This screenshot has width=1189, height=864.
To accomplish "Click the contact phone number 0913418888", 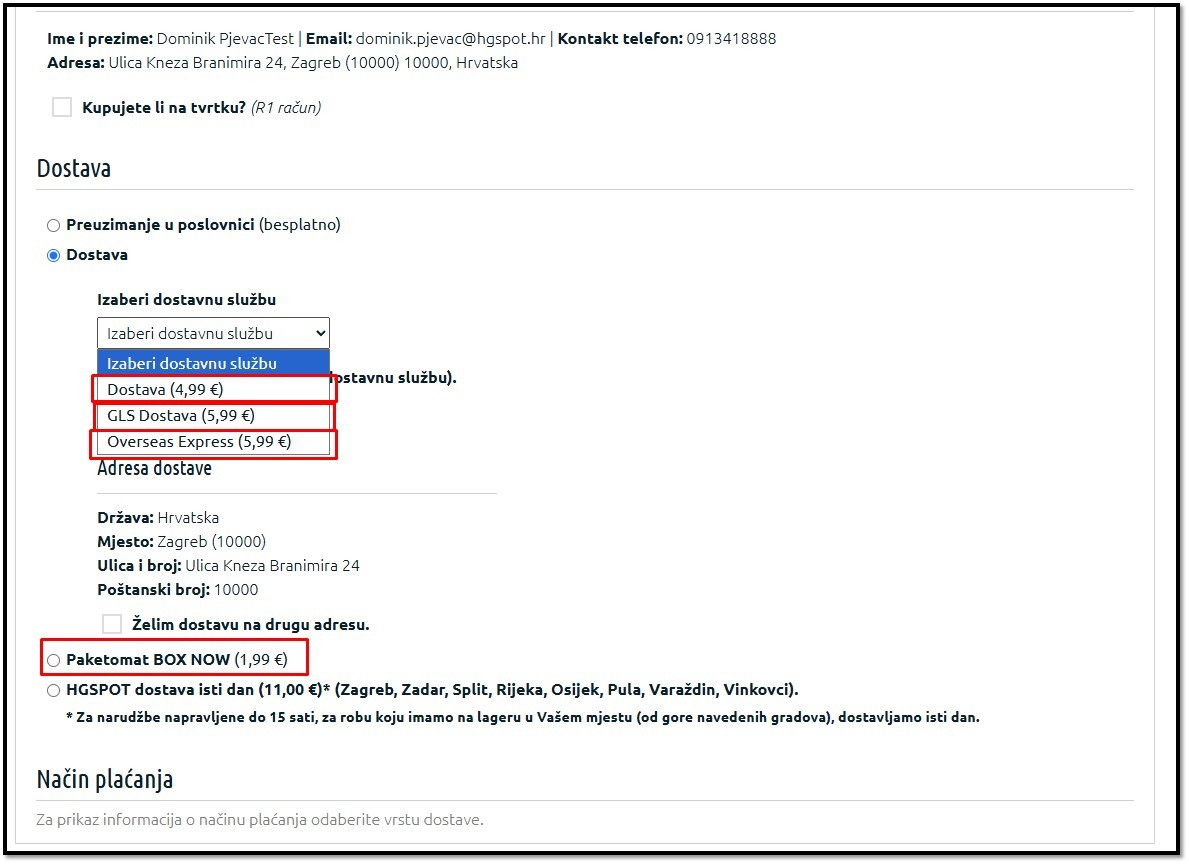I will tap(731, 39).
